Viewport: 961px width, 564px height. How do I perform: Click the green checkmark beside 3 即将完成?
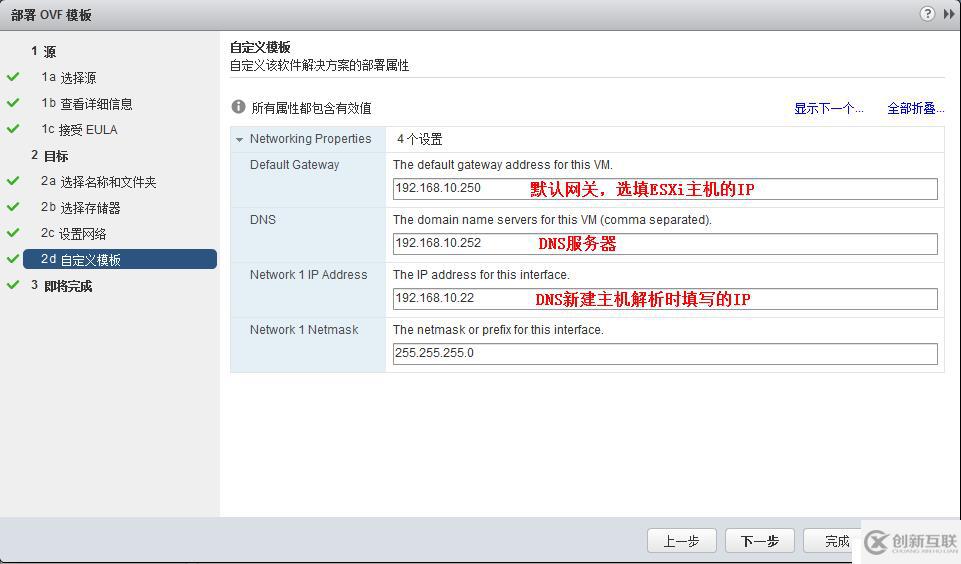(x=13, y=284)
